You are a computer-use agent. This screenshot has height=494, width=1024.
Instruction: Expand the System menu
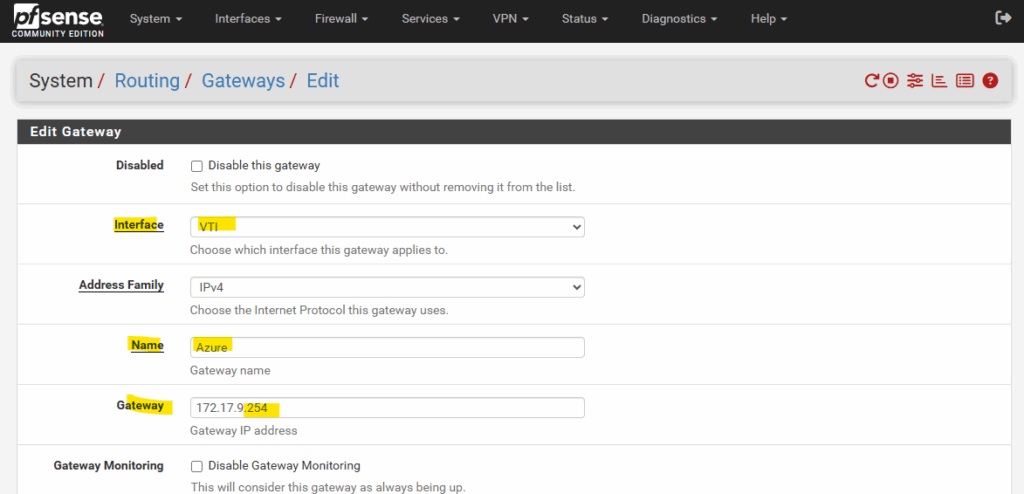pyautogui.click(x=154, y=19)
